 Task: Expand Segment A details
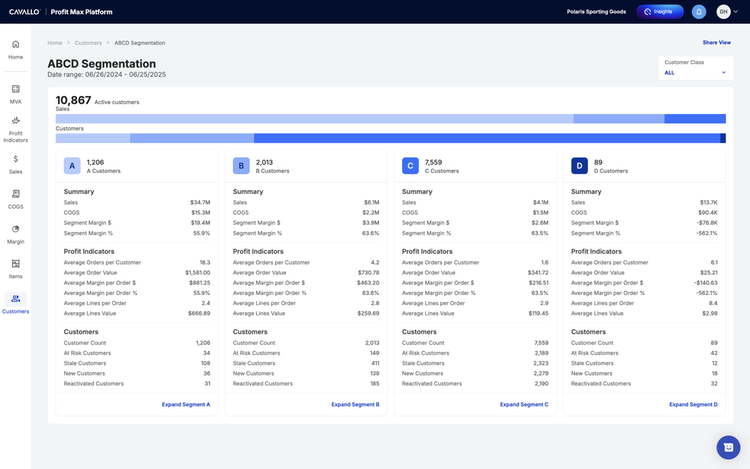click(x=186, y=404)
